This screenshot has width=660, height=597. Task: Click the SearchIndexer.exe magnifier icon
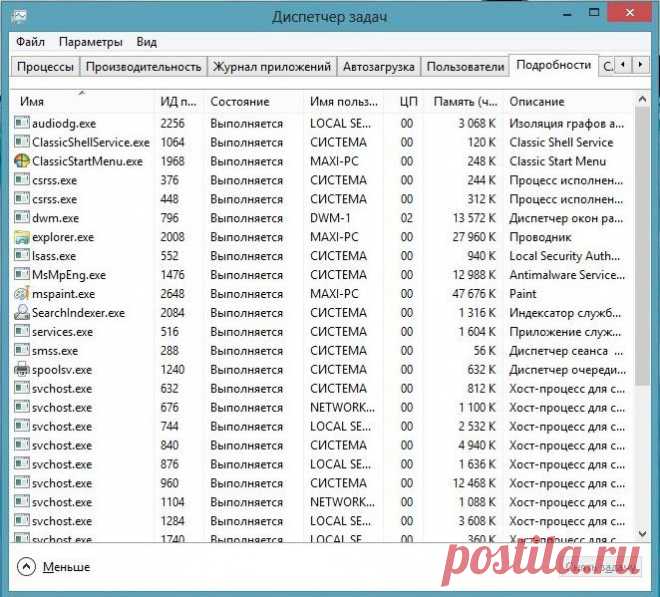pos(21,312)
